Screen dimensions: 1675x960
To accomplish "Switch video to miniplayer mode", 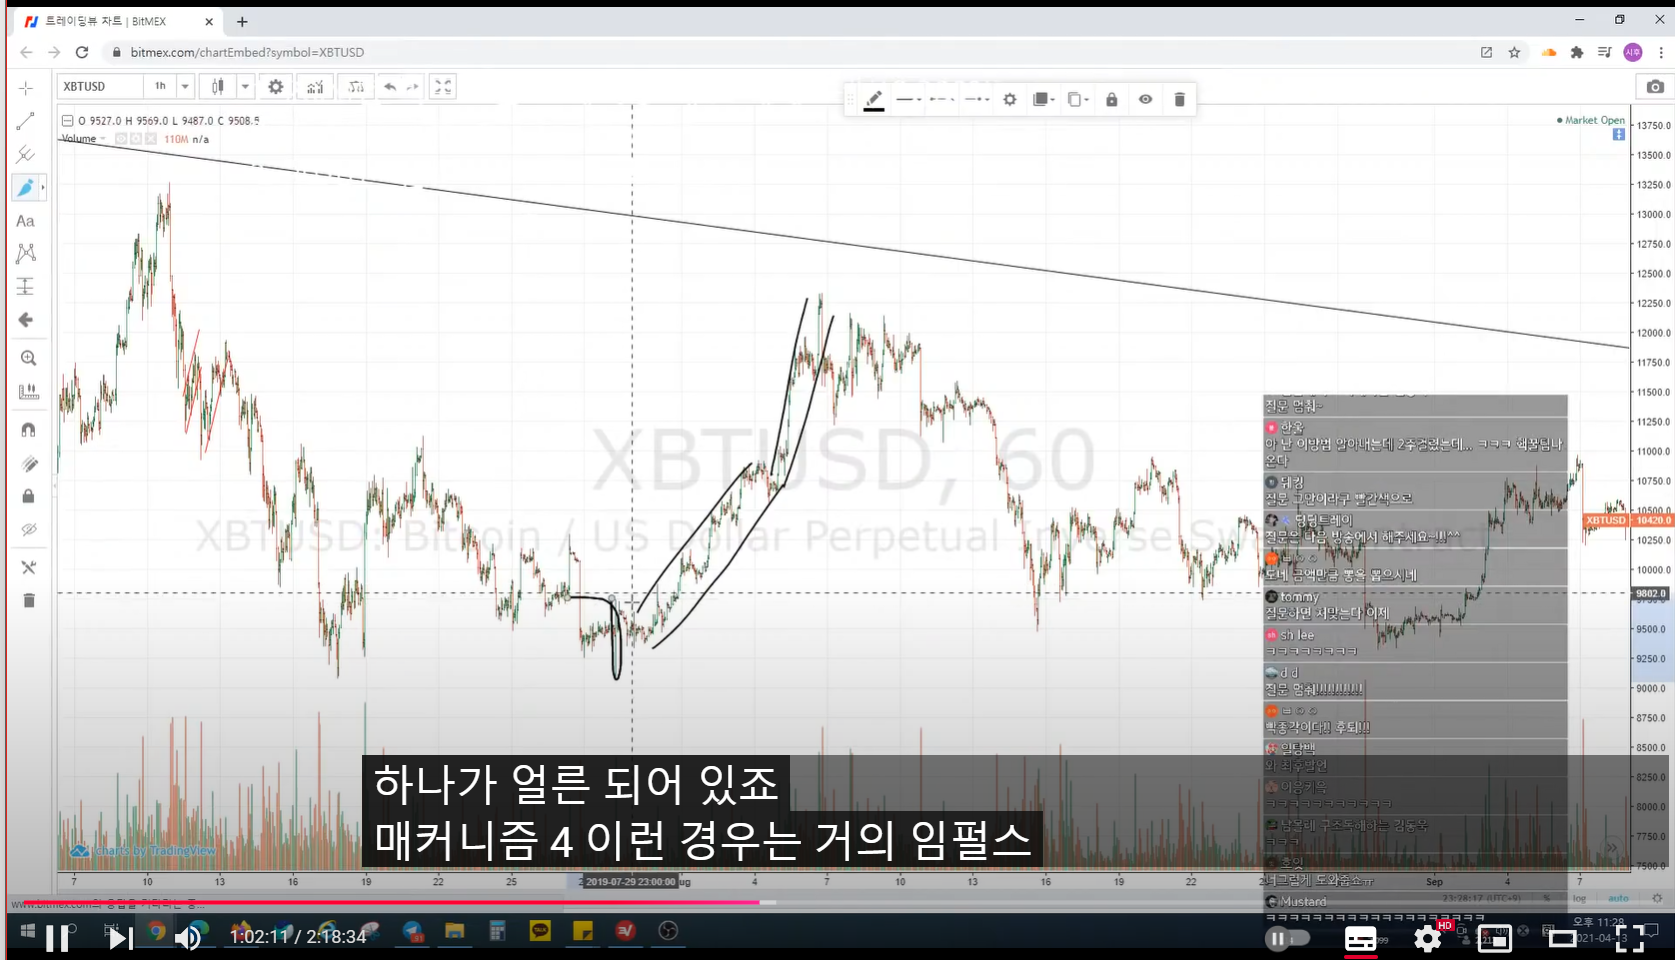I will (1495, 939).
